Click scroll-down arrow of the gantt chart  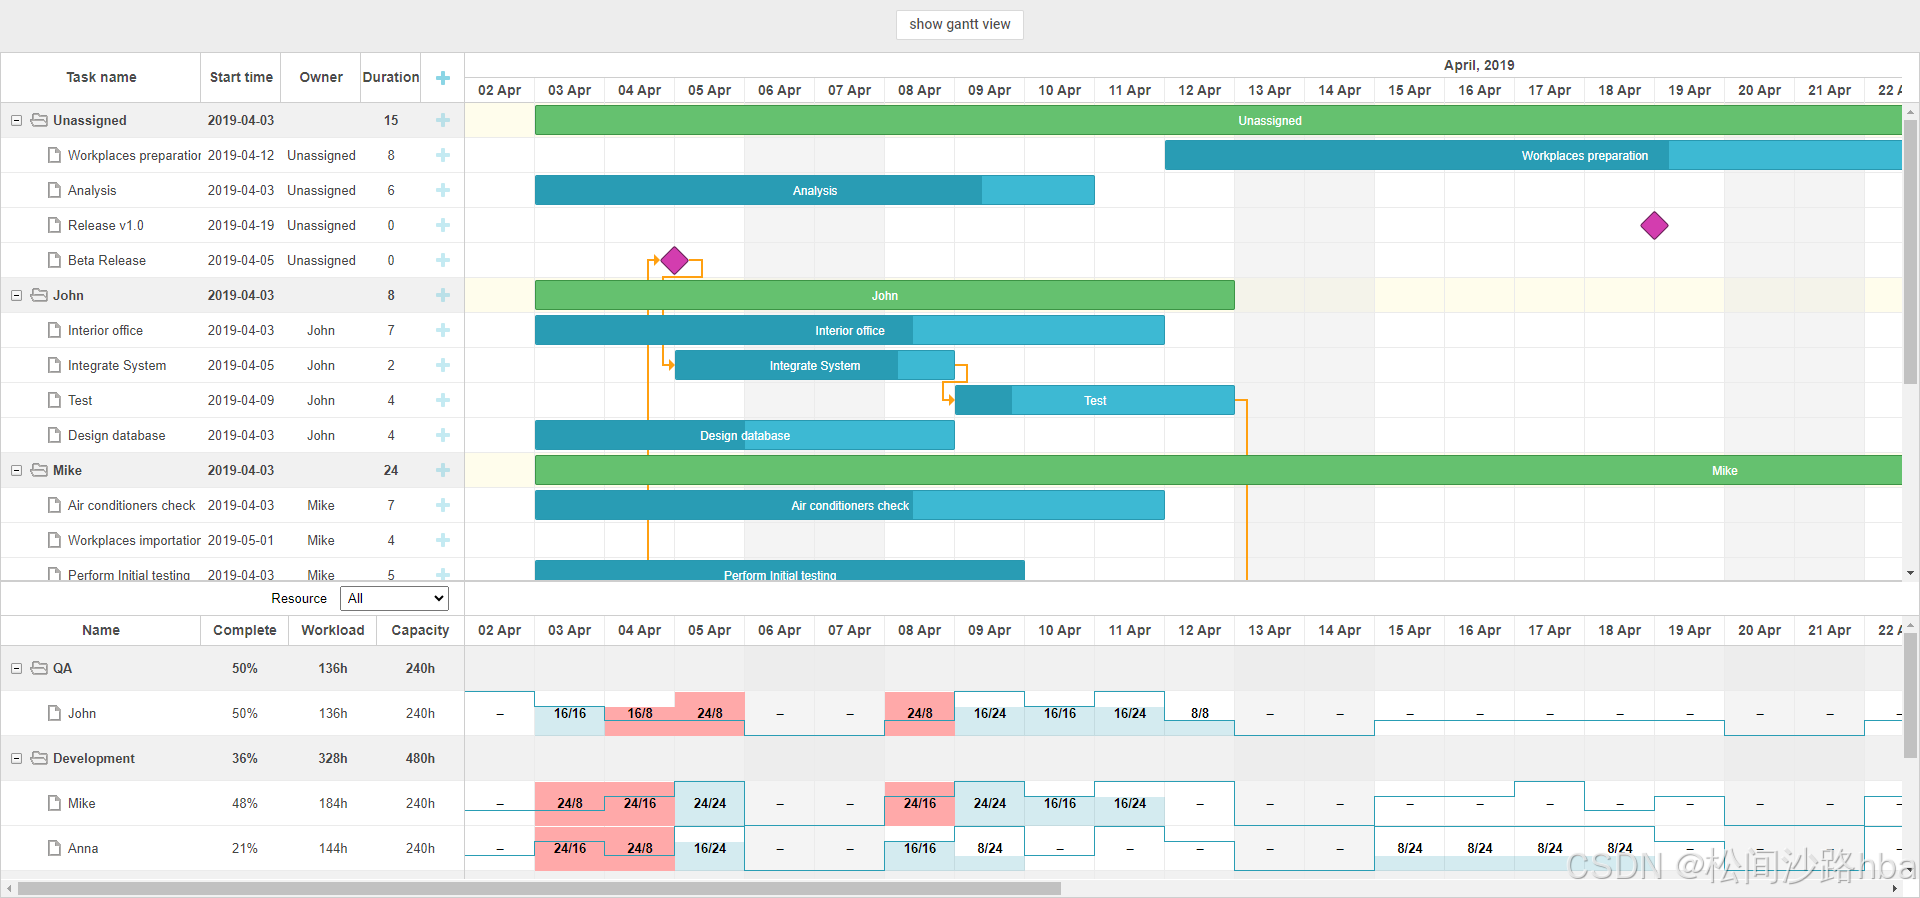point(1910,573)
